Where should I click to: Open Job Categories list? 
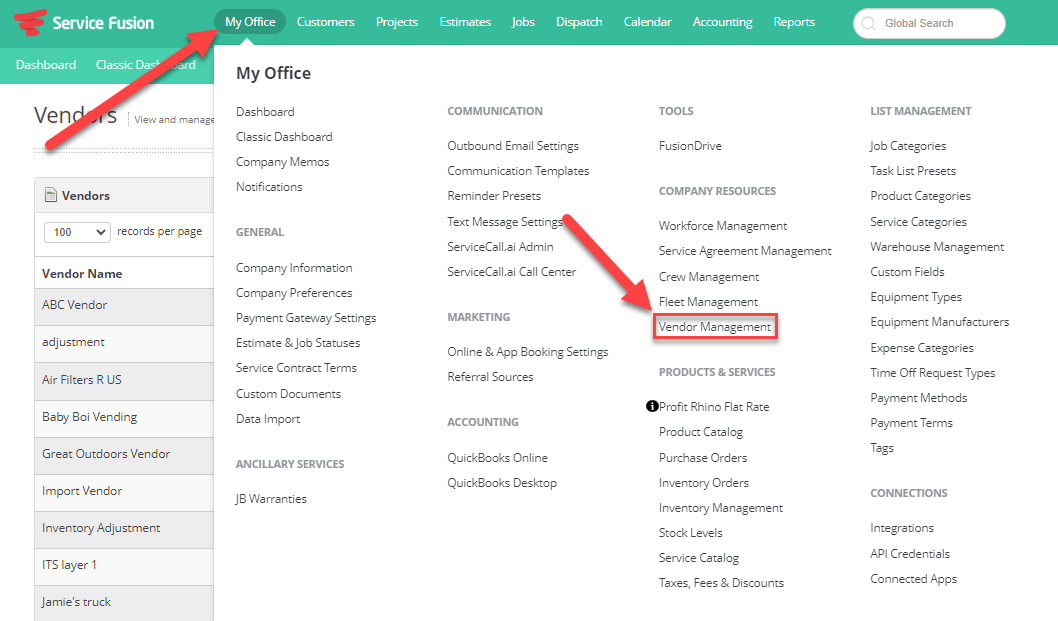908,146
